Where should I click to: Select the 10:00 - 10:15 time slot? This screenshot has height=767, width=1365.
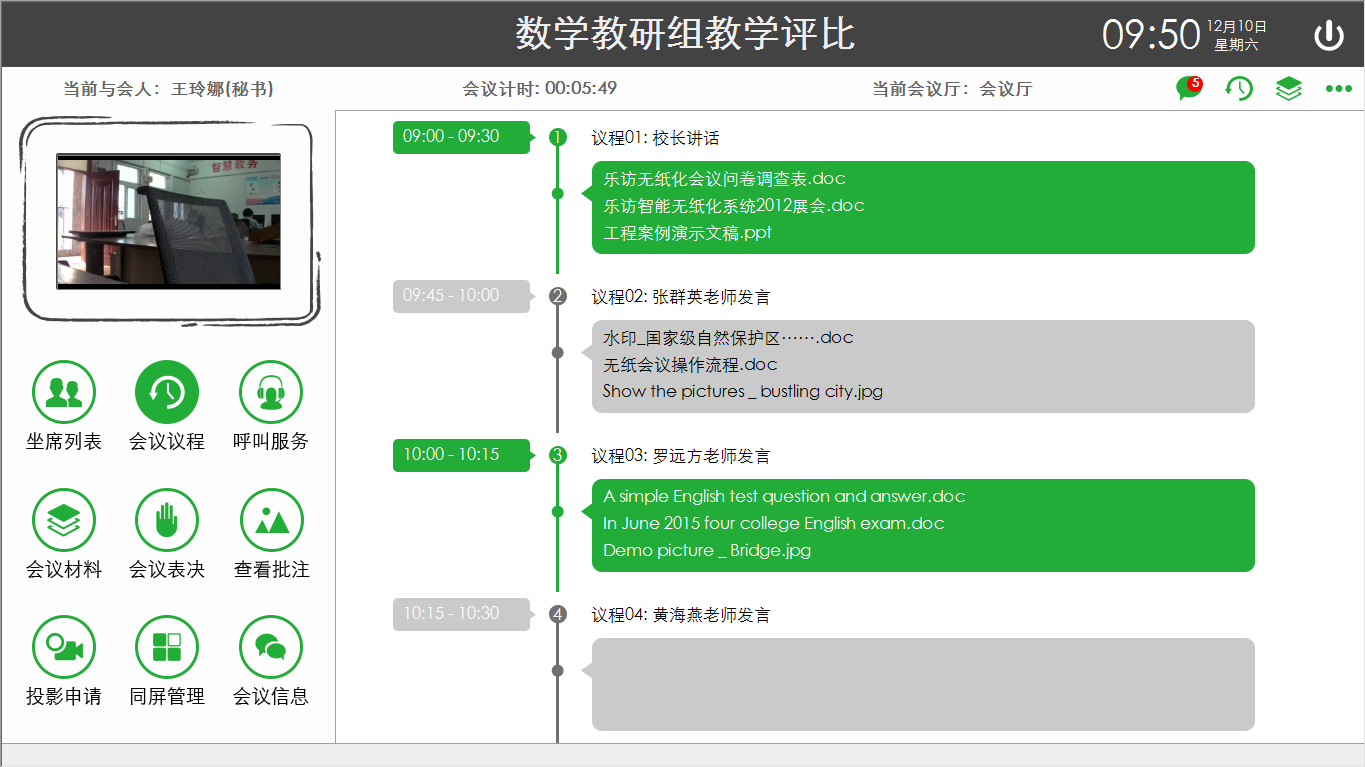[x=460, y=455]
